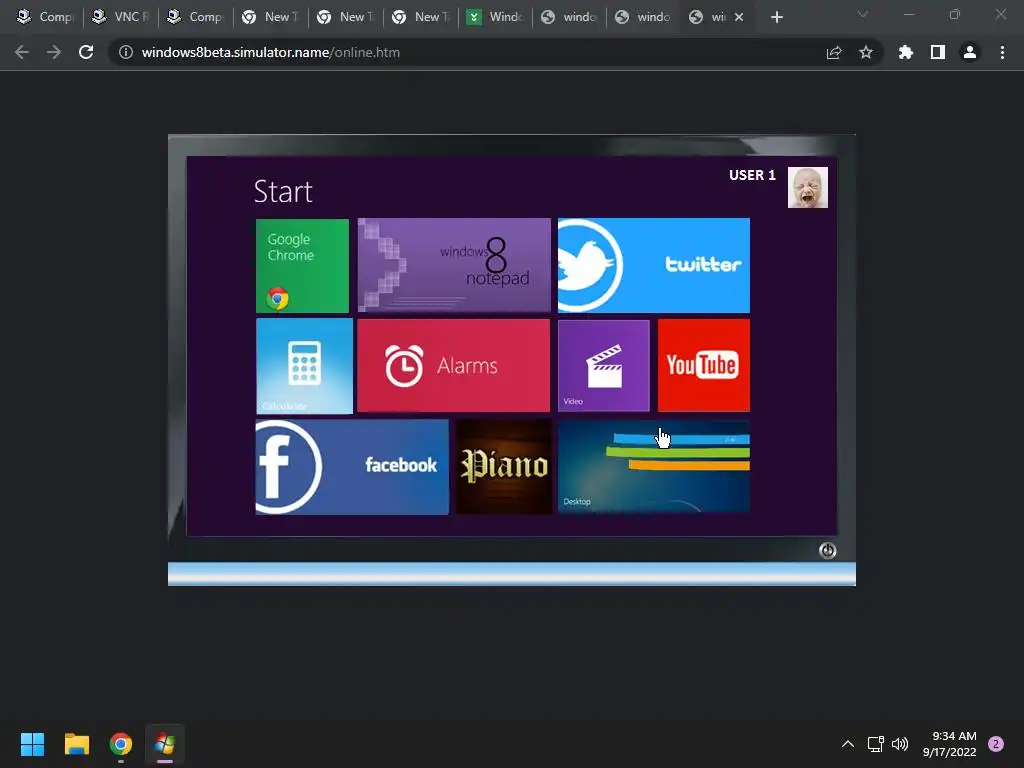Switch to the green Windo tab
This screenshot has width=1024, height=768.
coord(496,17)
